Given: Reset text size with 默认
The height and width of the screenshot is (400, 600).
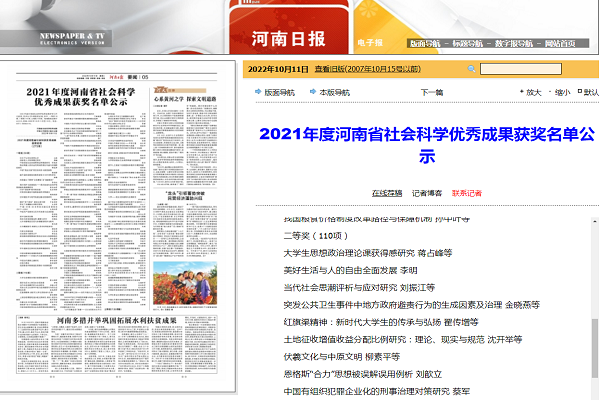Looking at the screenshot, I should pyautogui.click(x=588, y=92).
